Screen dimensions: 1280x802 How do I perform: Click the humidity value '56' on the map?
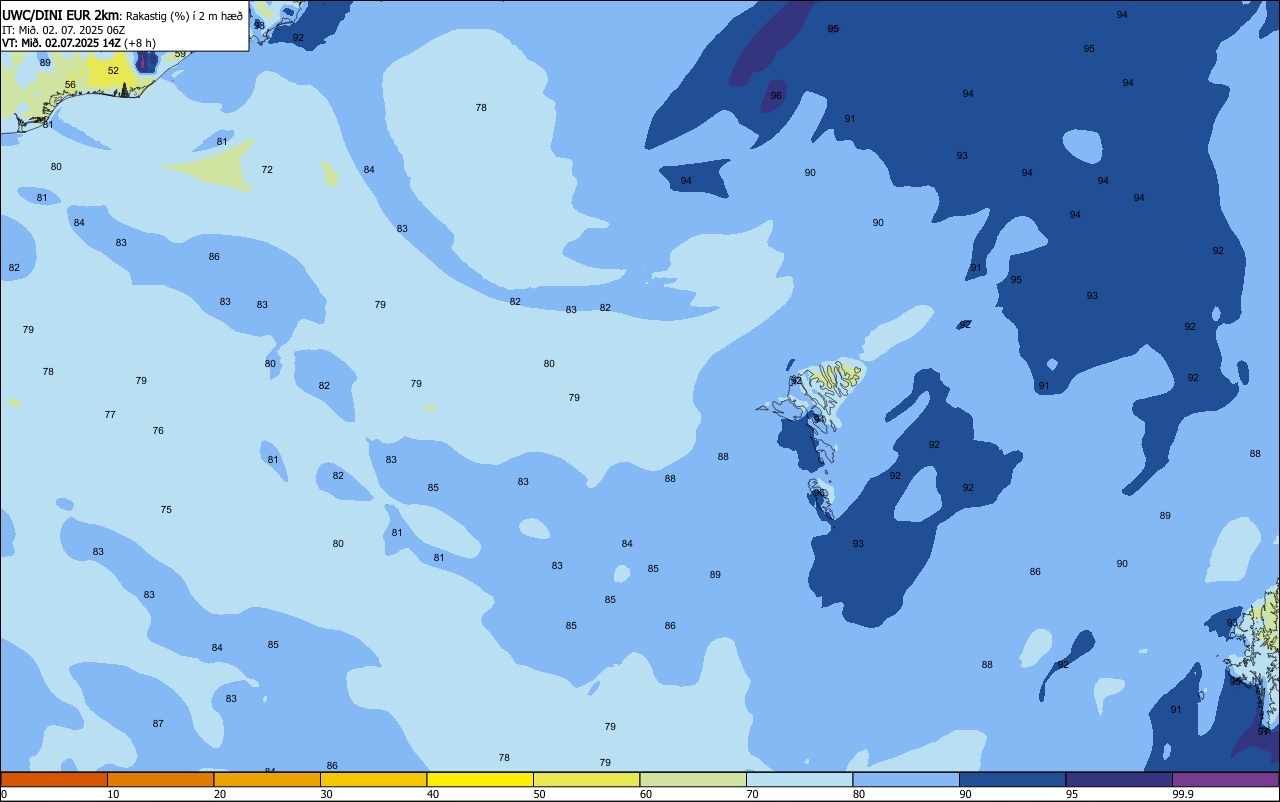tap(70, 85)
